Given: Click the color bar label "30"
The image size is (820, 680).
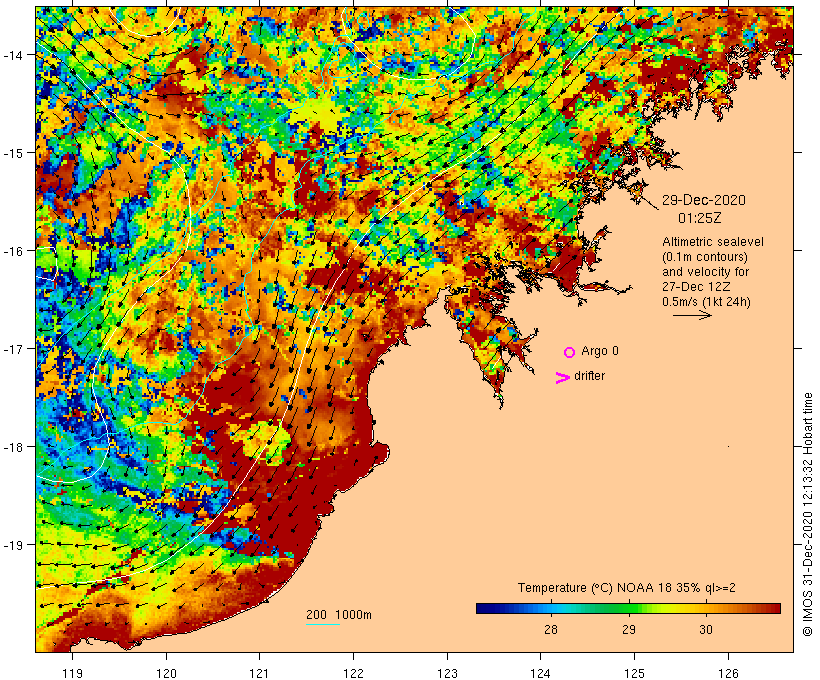Looking at the screenshot, I should tap(706, 629).
